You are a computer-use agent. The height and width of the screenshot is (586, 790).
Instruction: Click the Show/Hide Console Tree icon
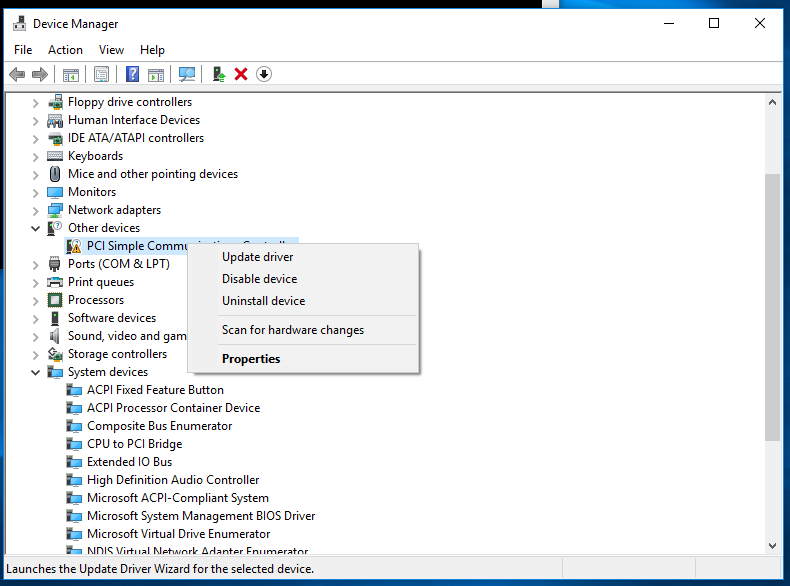click(71, 74)
